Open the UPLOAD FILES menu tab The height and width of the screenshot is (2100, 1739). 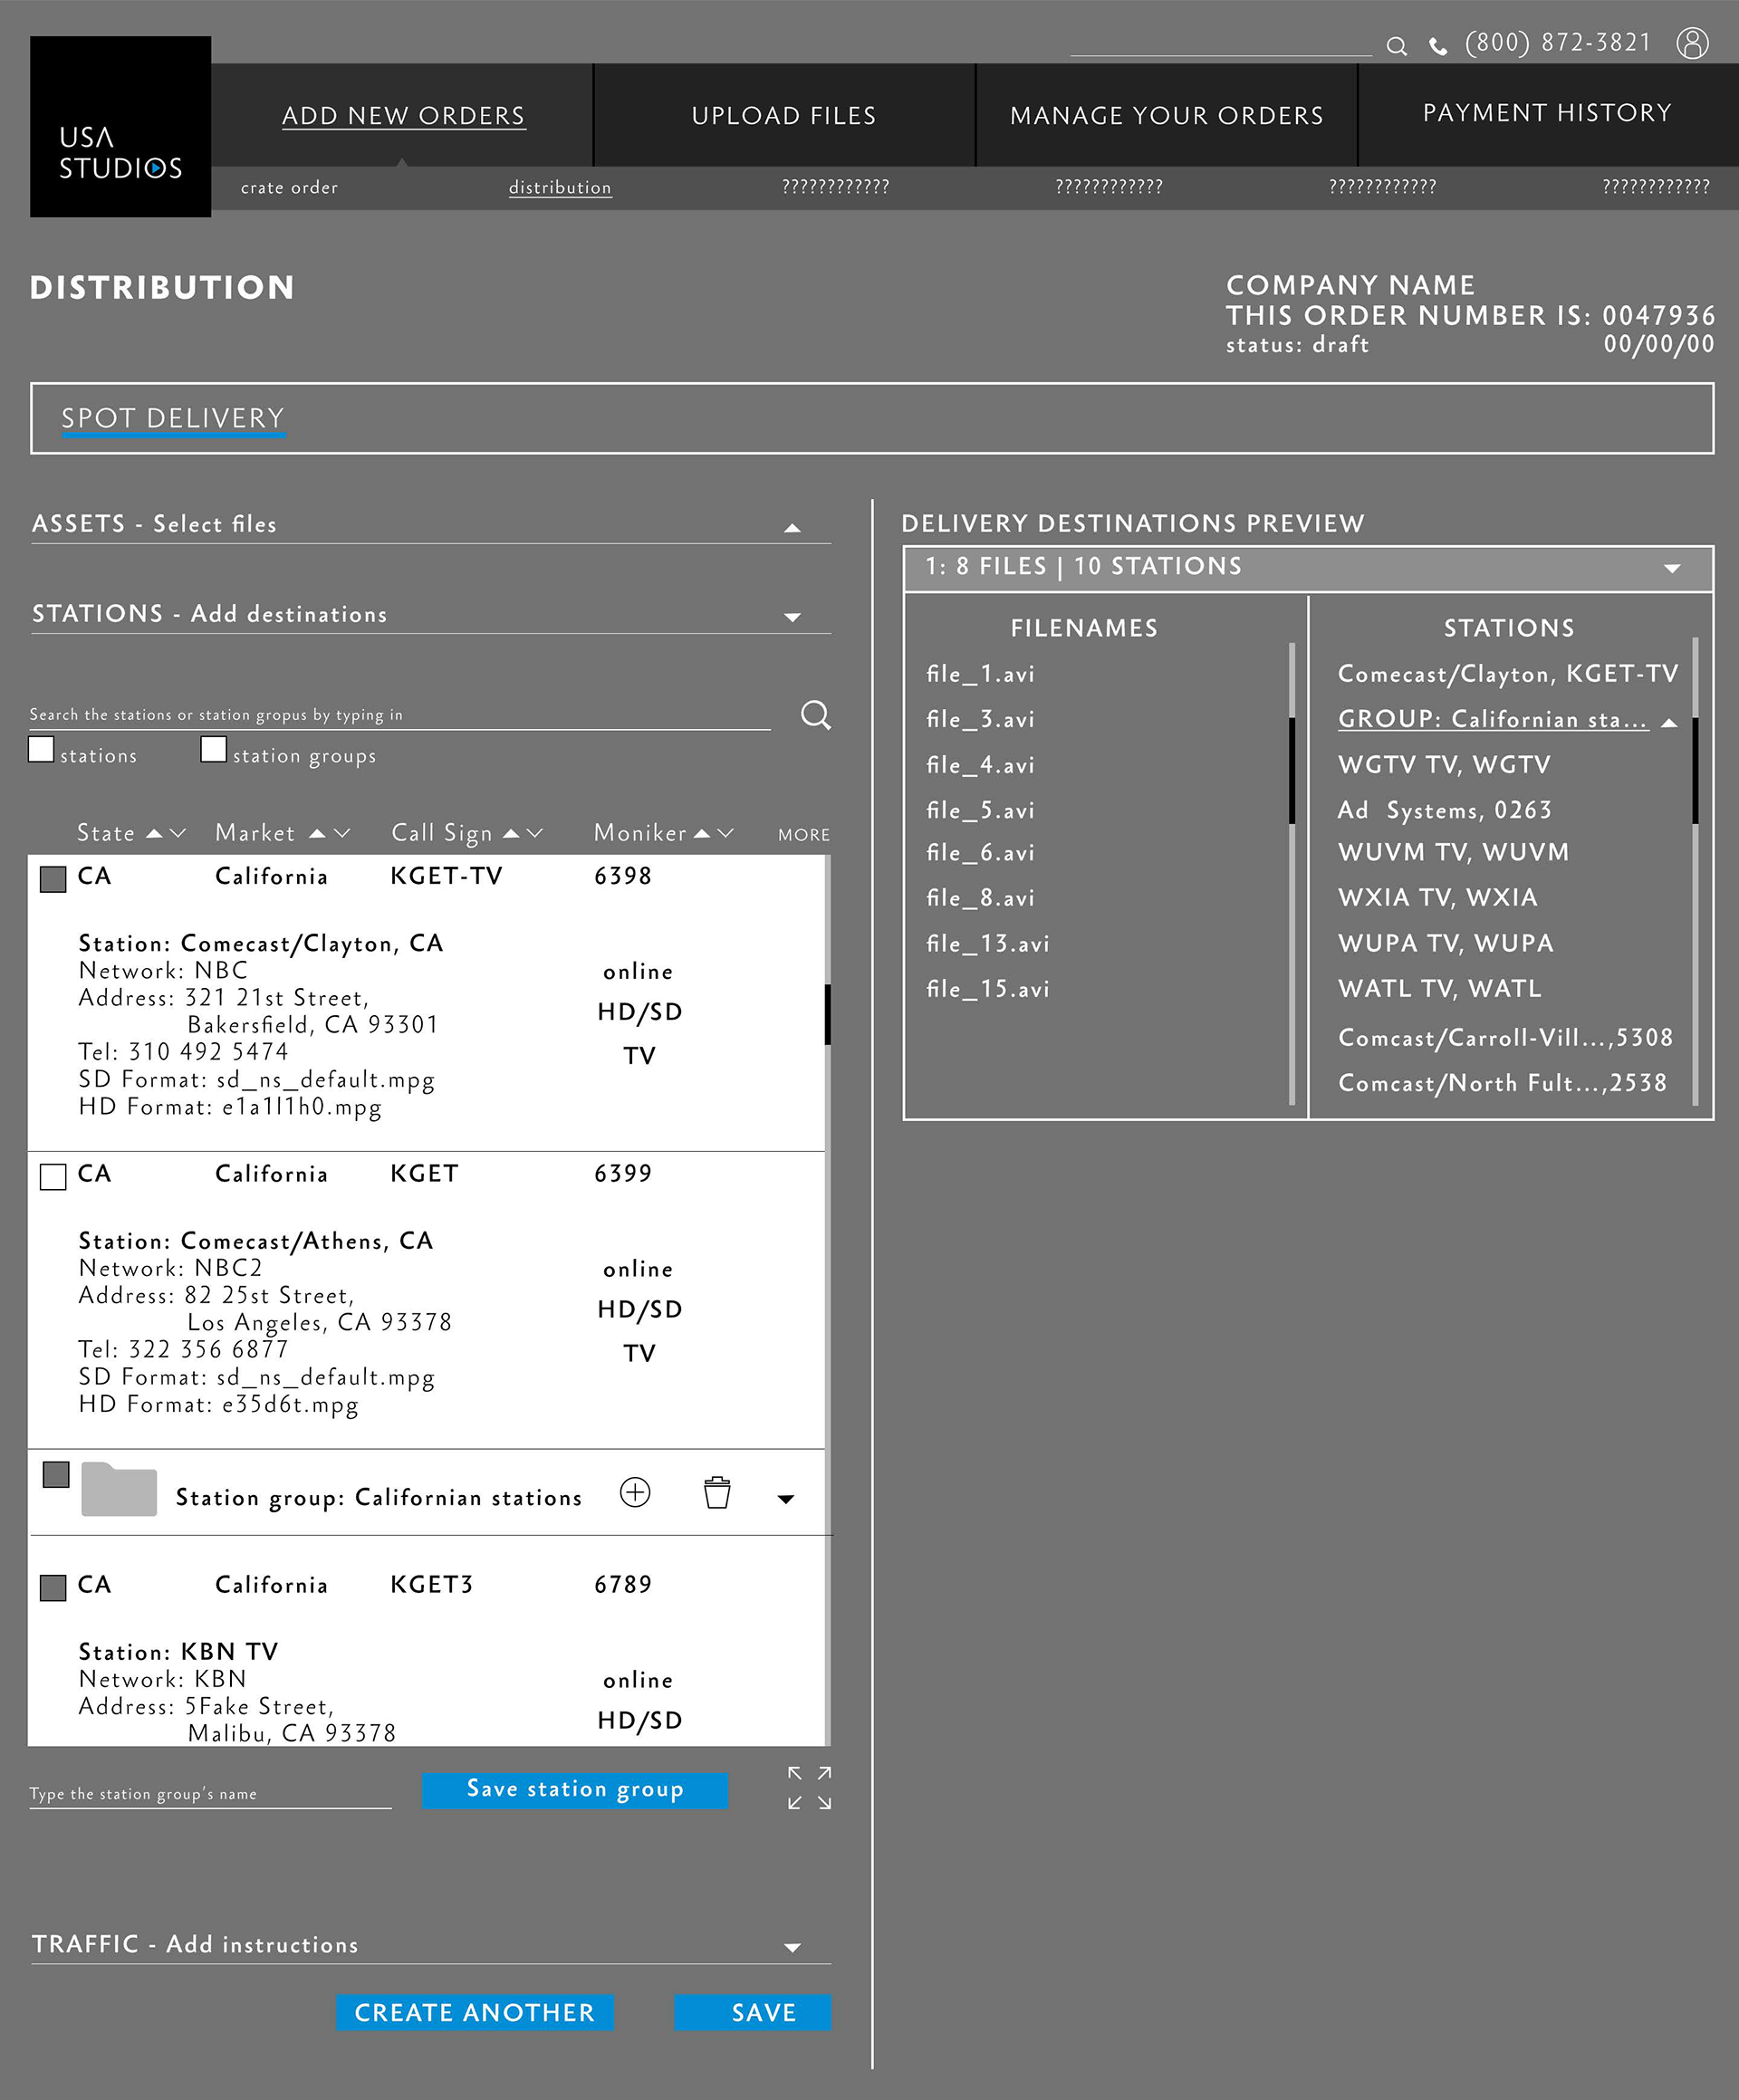point(783,116)
